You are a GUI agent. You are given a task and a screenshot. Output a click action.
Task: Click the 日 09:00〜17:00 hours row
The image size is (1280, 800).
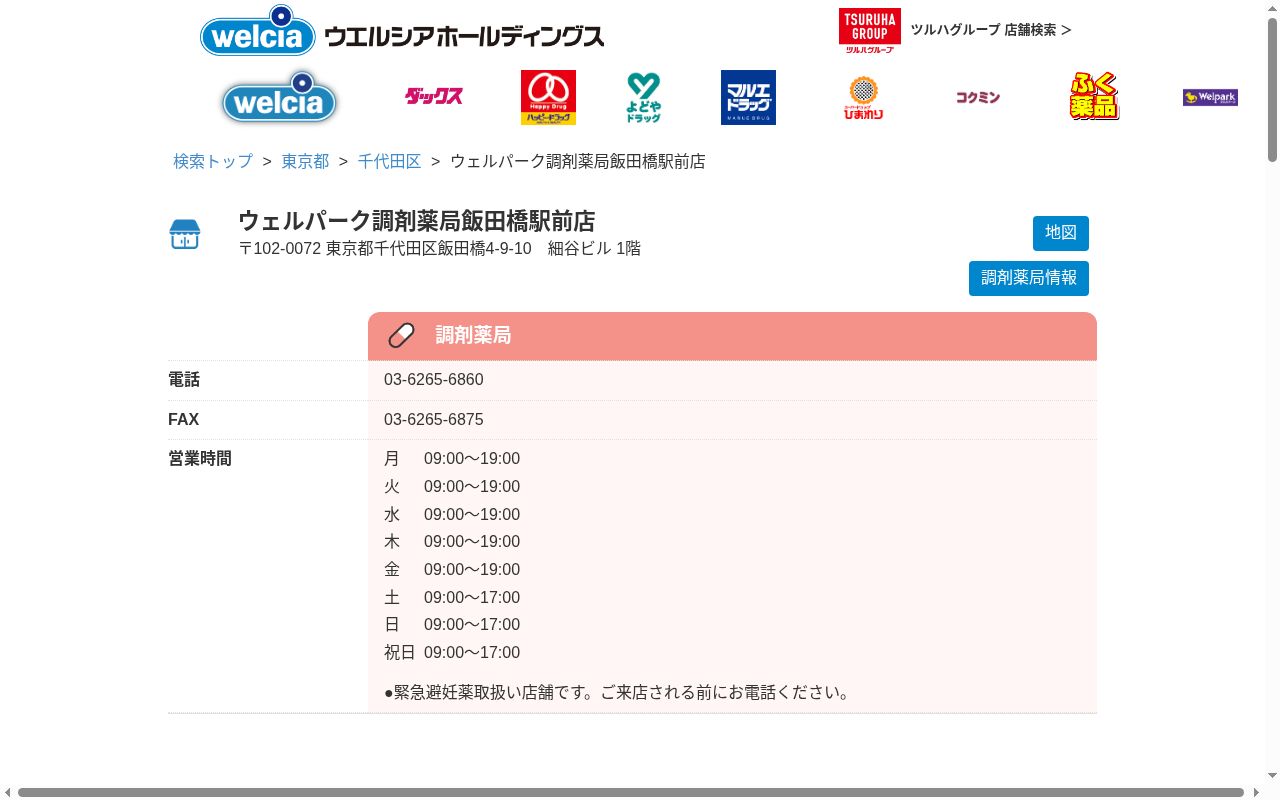pyautogui.click(x=452, y=625)
